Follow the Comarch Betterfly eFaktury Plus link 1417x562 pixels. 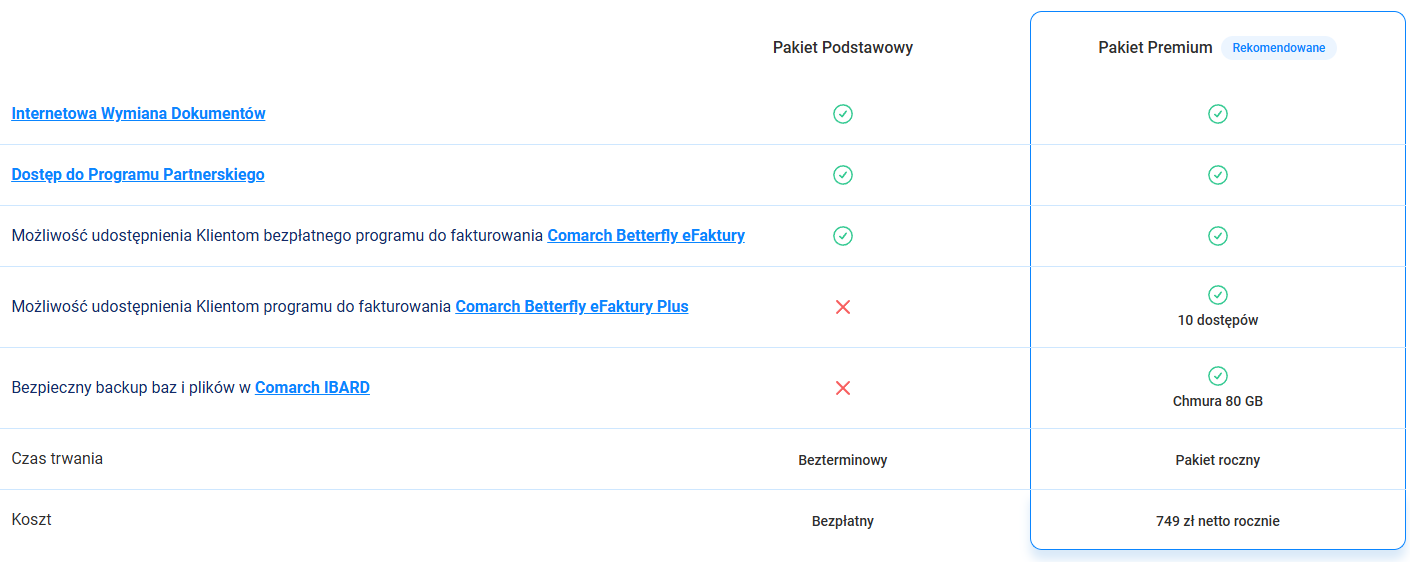click(572, 307)
